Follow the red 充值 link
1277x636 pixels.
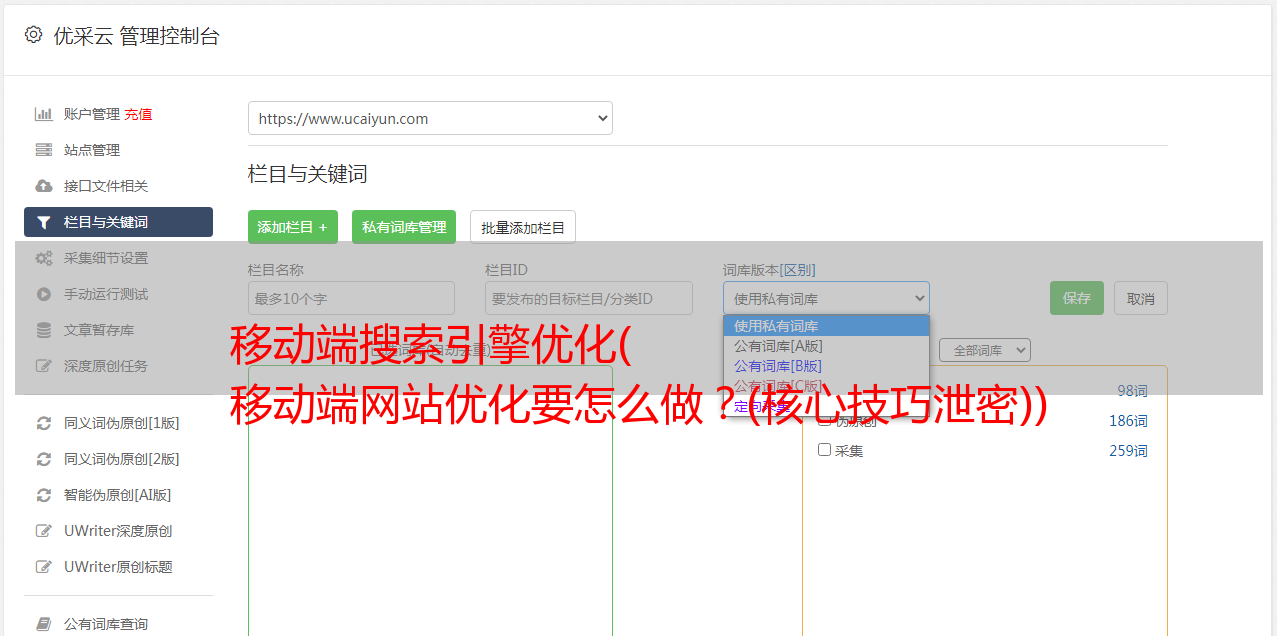click(138, 114)
